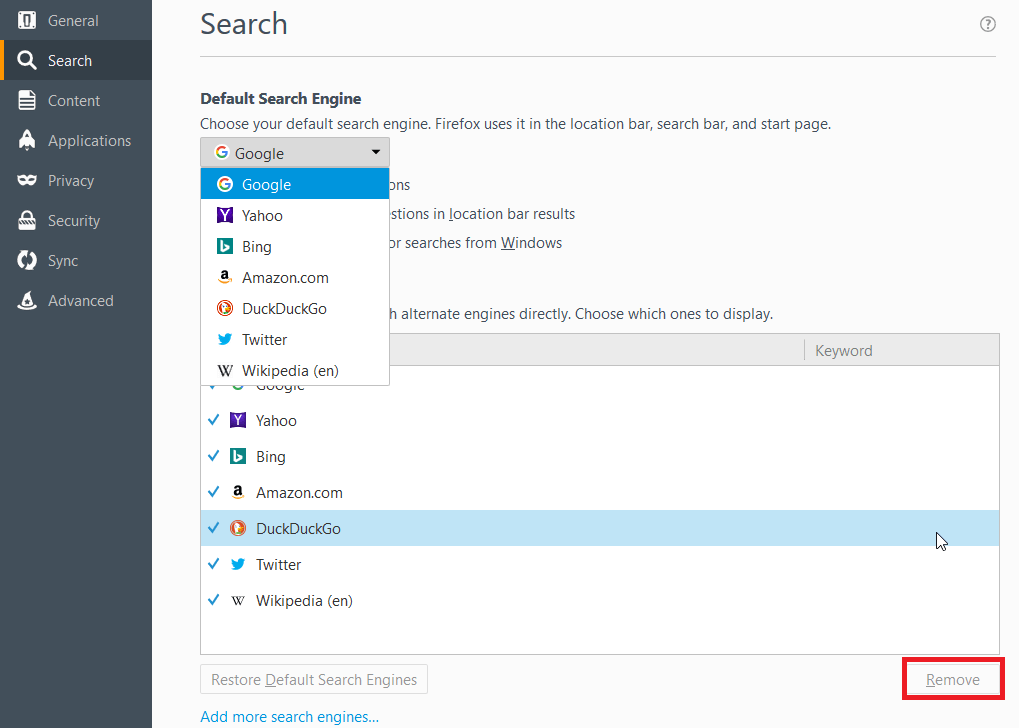Click the Search magnifier icon in sidebar
The height and width of the screenshot is (728, 1019).
point(27,60)
